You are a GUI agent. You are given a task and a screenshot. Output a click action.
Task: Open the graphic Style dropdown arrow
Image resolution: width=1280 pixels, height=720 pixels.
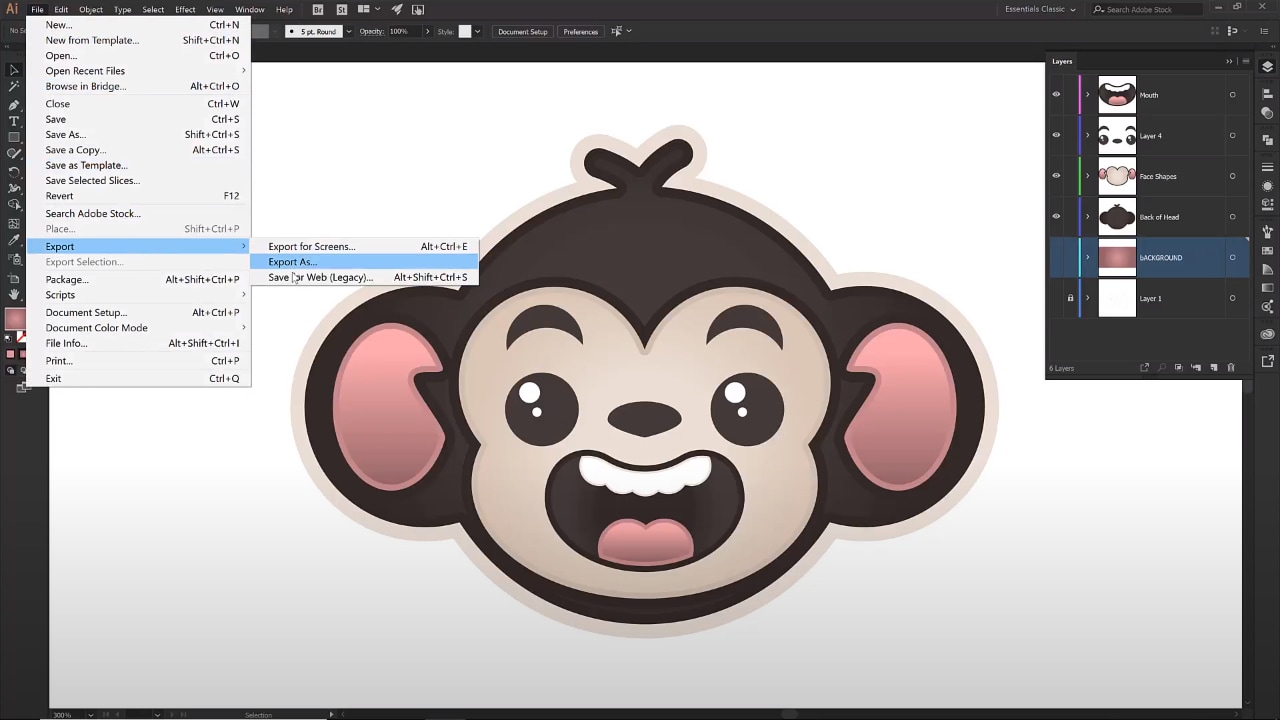(477, 31)
